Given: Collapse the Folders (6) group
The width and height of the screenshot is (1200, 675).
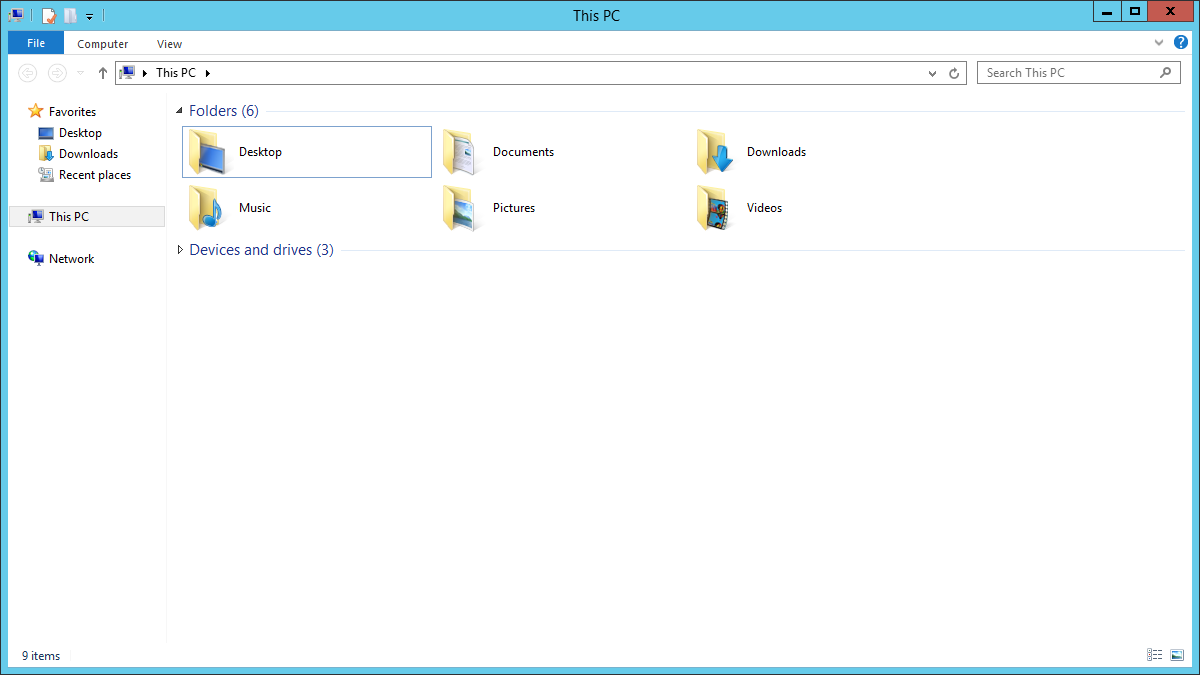Looking at the screenshot, I should pyautogui.click(x=180, y=111).
